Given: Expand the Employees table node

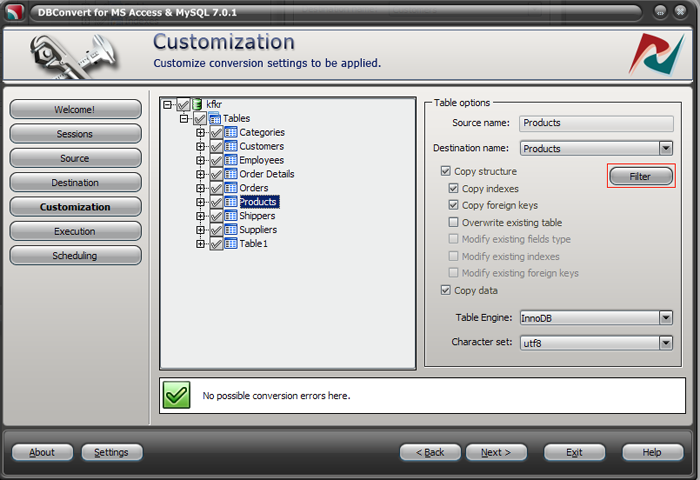Looking at the screenshot, I should tap(200, 160).
